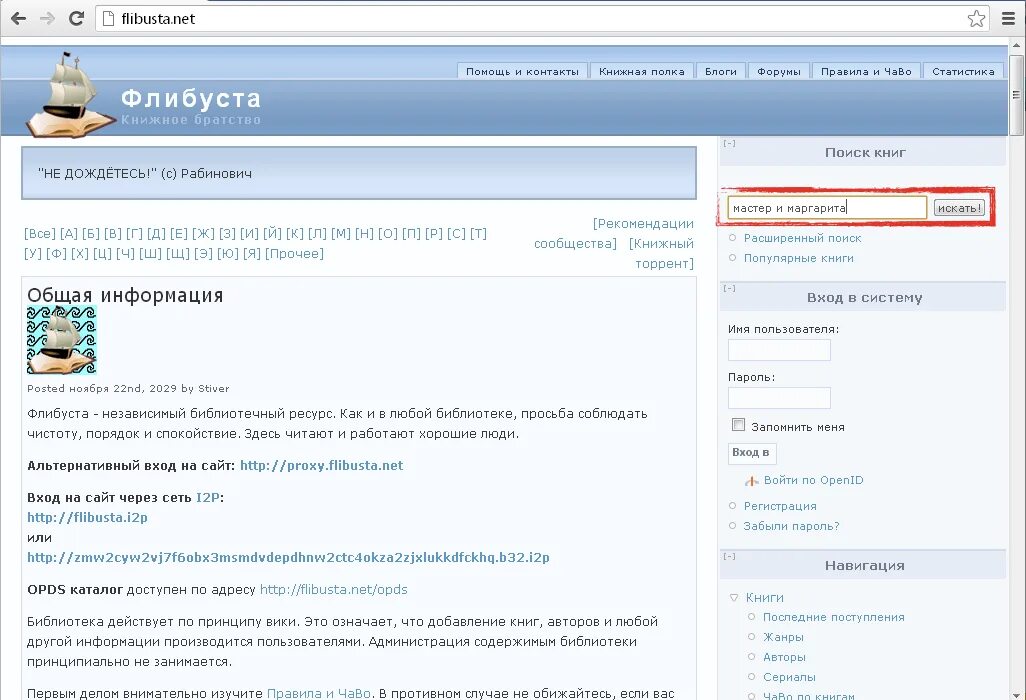1026x700 pixels.
Task: Open the browser menu (hamburger icon)
Action: coord(1009,17)
